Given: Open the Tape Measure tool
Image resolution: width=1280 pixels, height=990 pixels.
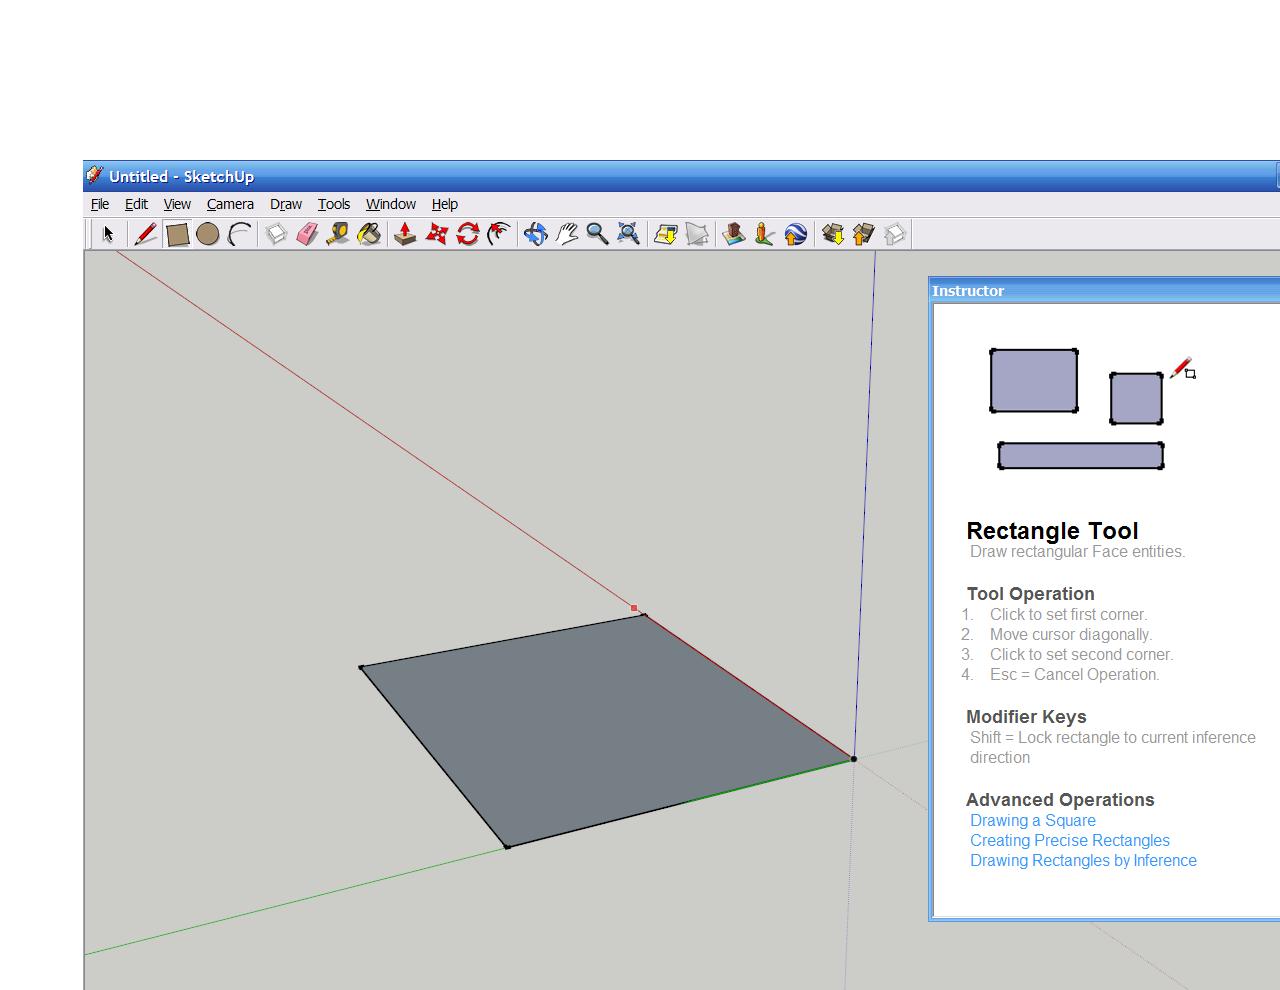Looking at the screenshot, I should (x=338, y=234).
